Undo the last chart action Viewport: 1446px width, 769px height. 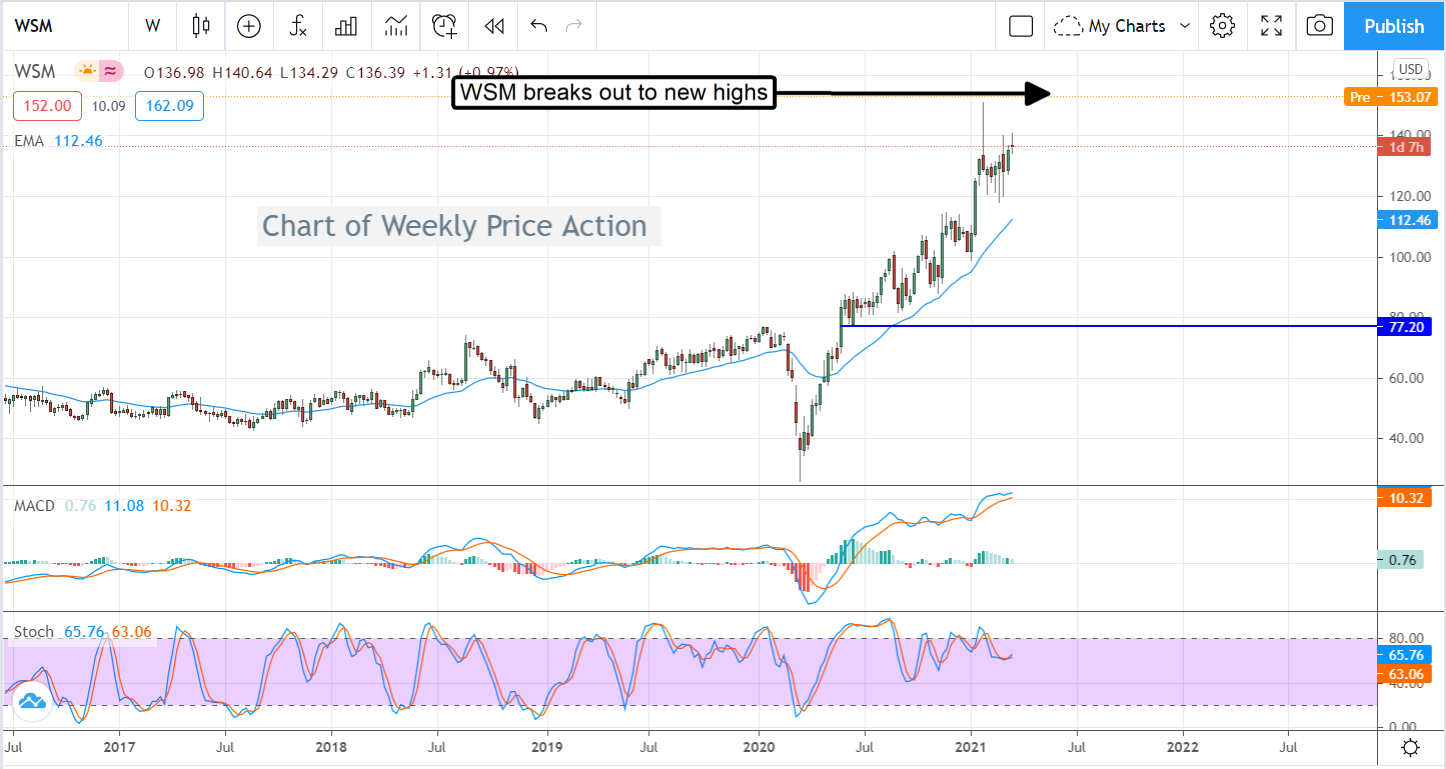(539, 26)
